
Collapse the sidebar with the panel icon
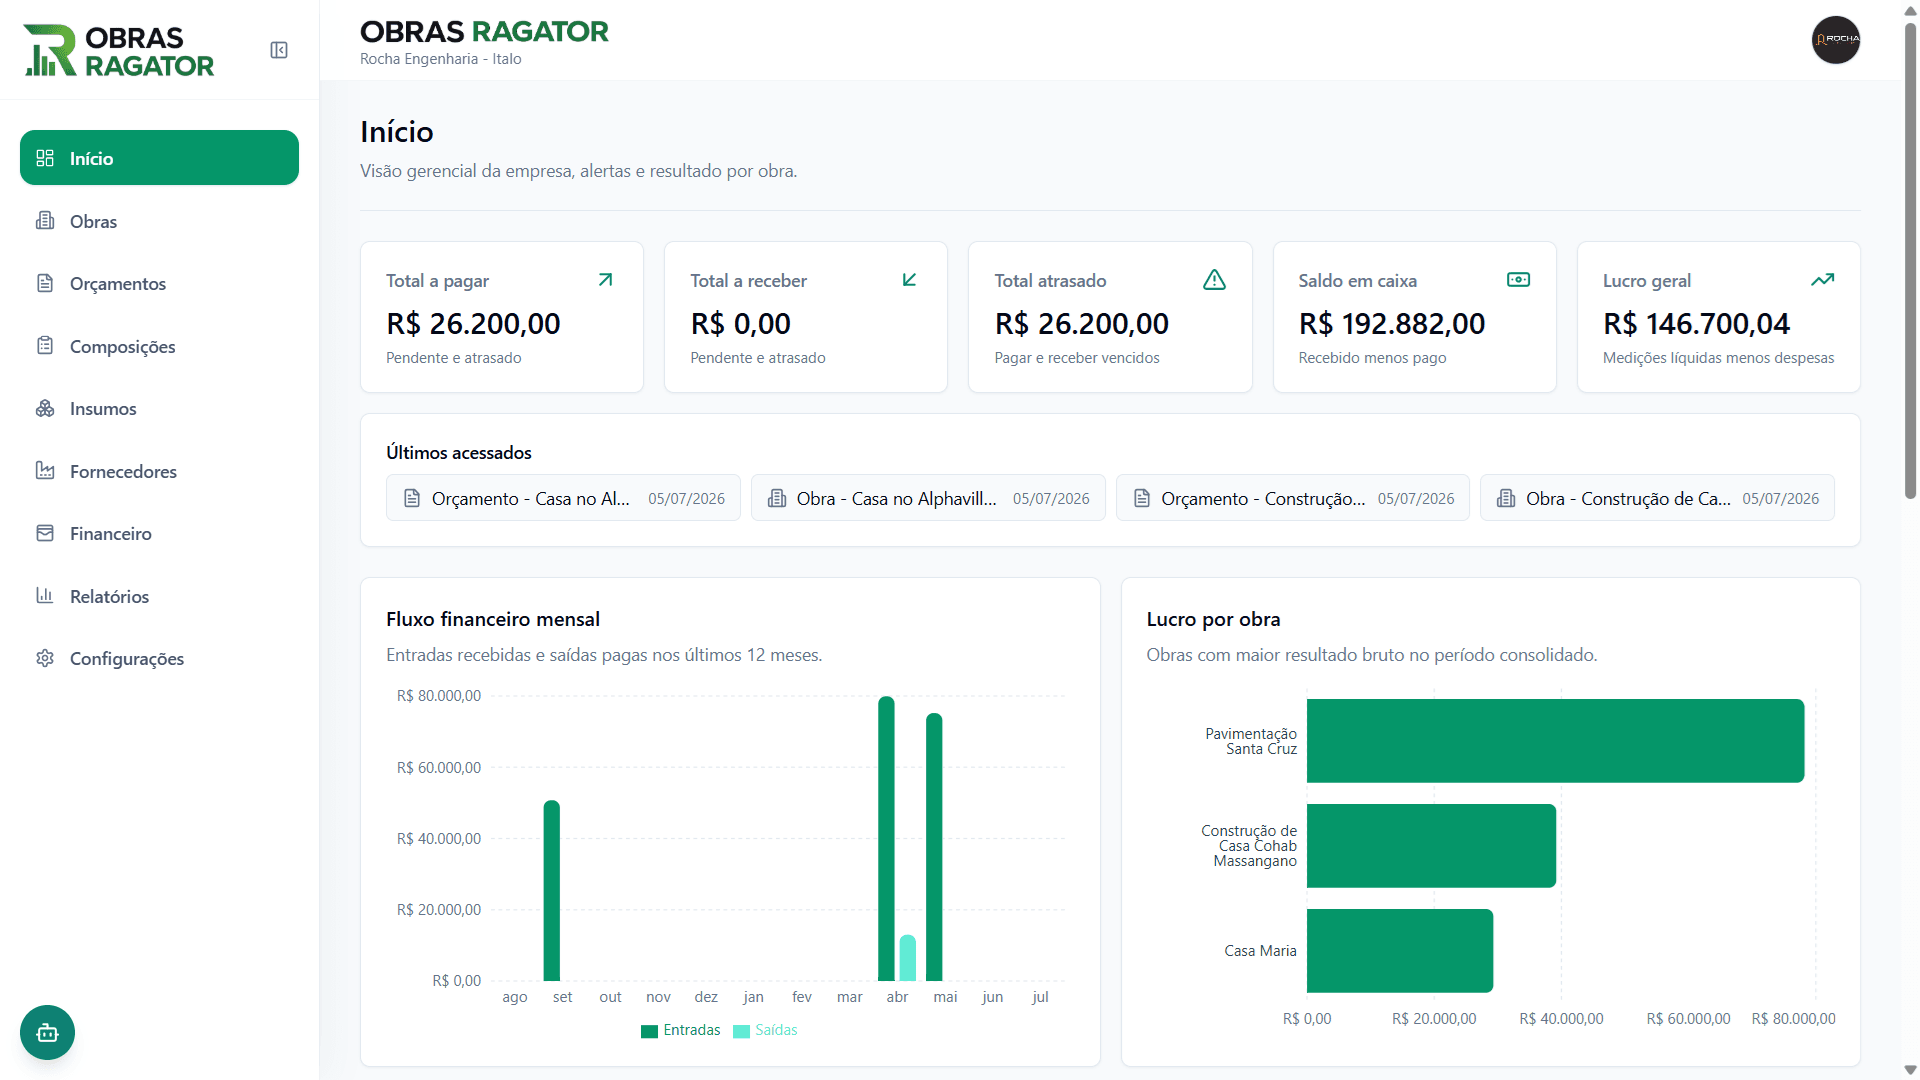click(279, 50)
